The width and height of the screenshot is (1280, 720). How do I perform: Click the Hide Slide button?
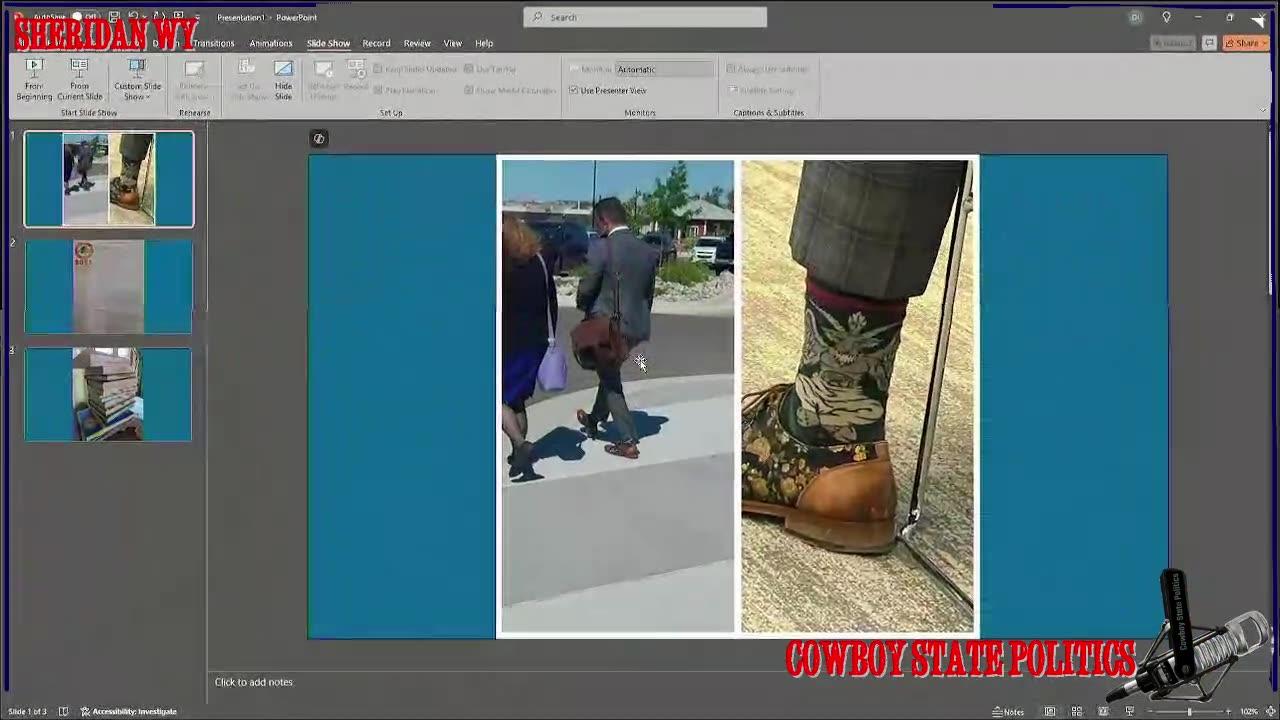pyautogui.click(x=283, y=79)
